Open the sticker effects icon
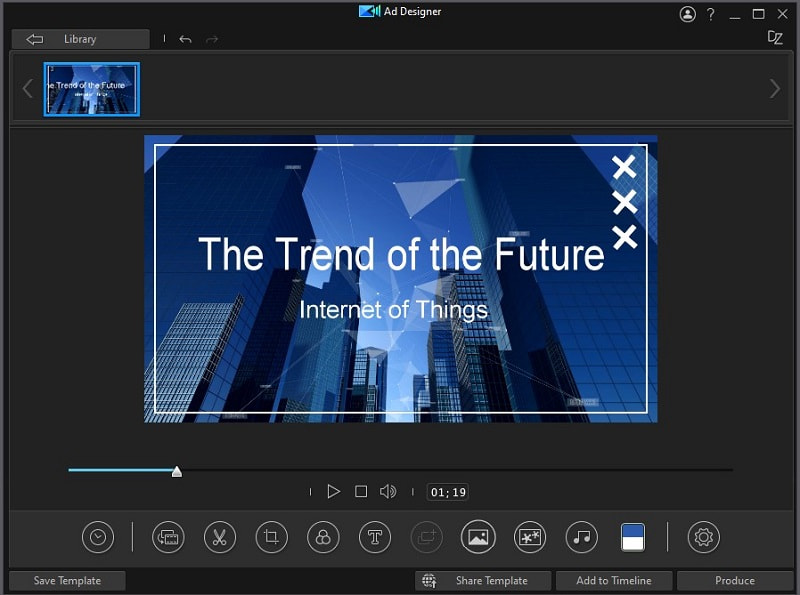 tap(530, 537)
